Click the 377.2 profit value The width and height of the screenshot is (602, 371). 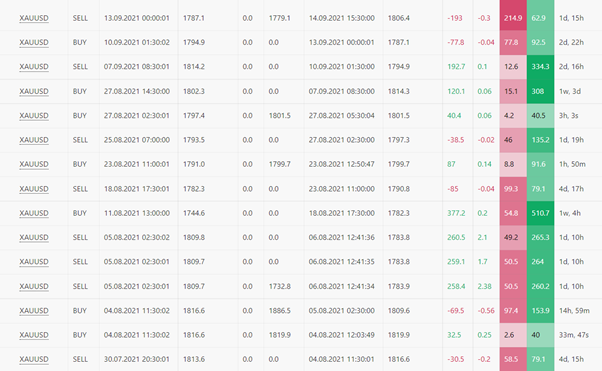[456, 213]
